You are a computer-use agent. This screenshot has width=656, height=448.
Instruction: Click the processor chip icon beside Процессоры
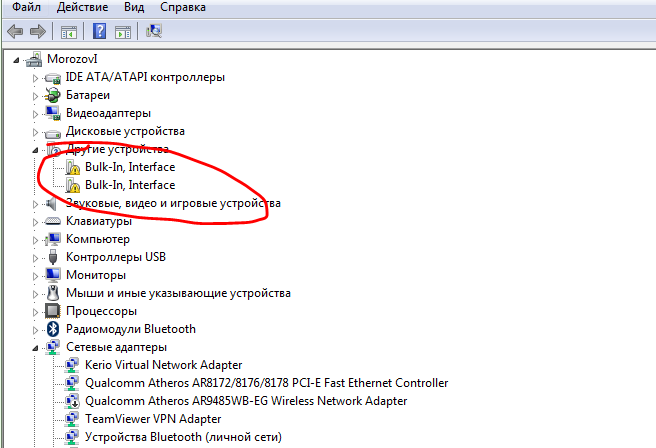tap(53, 311)
